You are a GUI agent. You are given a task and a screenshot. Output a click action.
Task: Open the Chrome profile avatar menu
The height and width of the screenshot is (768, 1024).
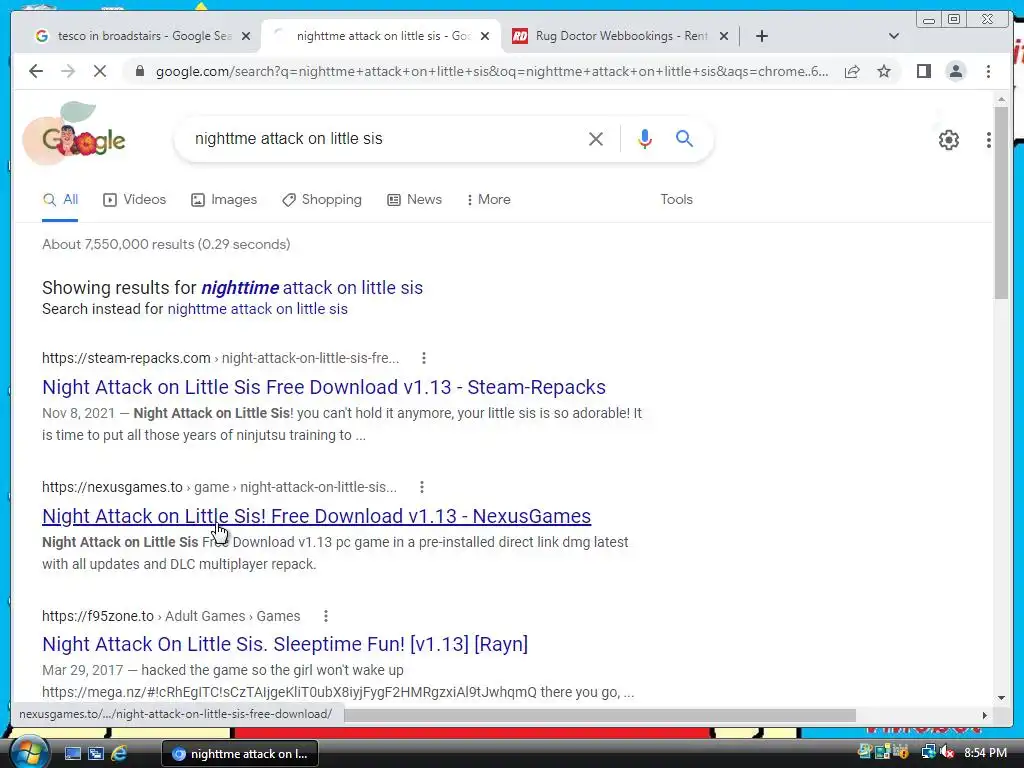955,71
